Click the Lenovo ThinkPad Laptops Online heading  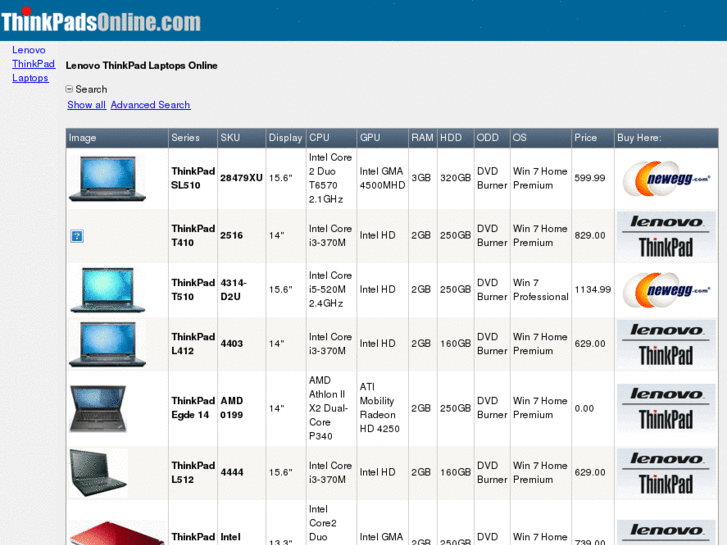click(141, 65)
